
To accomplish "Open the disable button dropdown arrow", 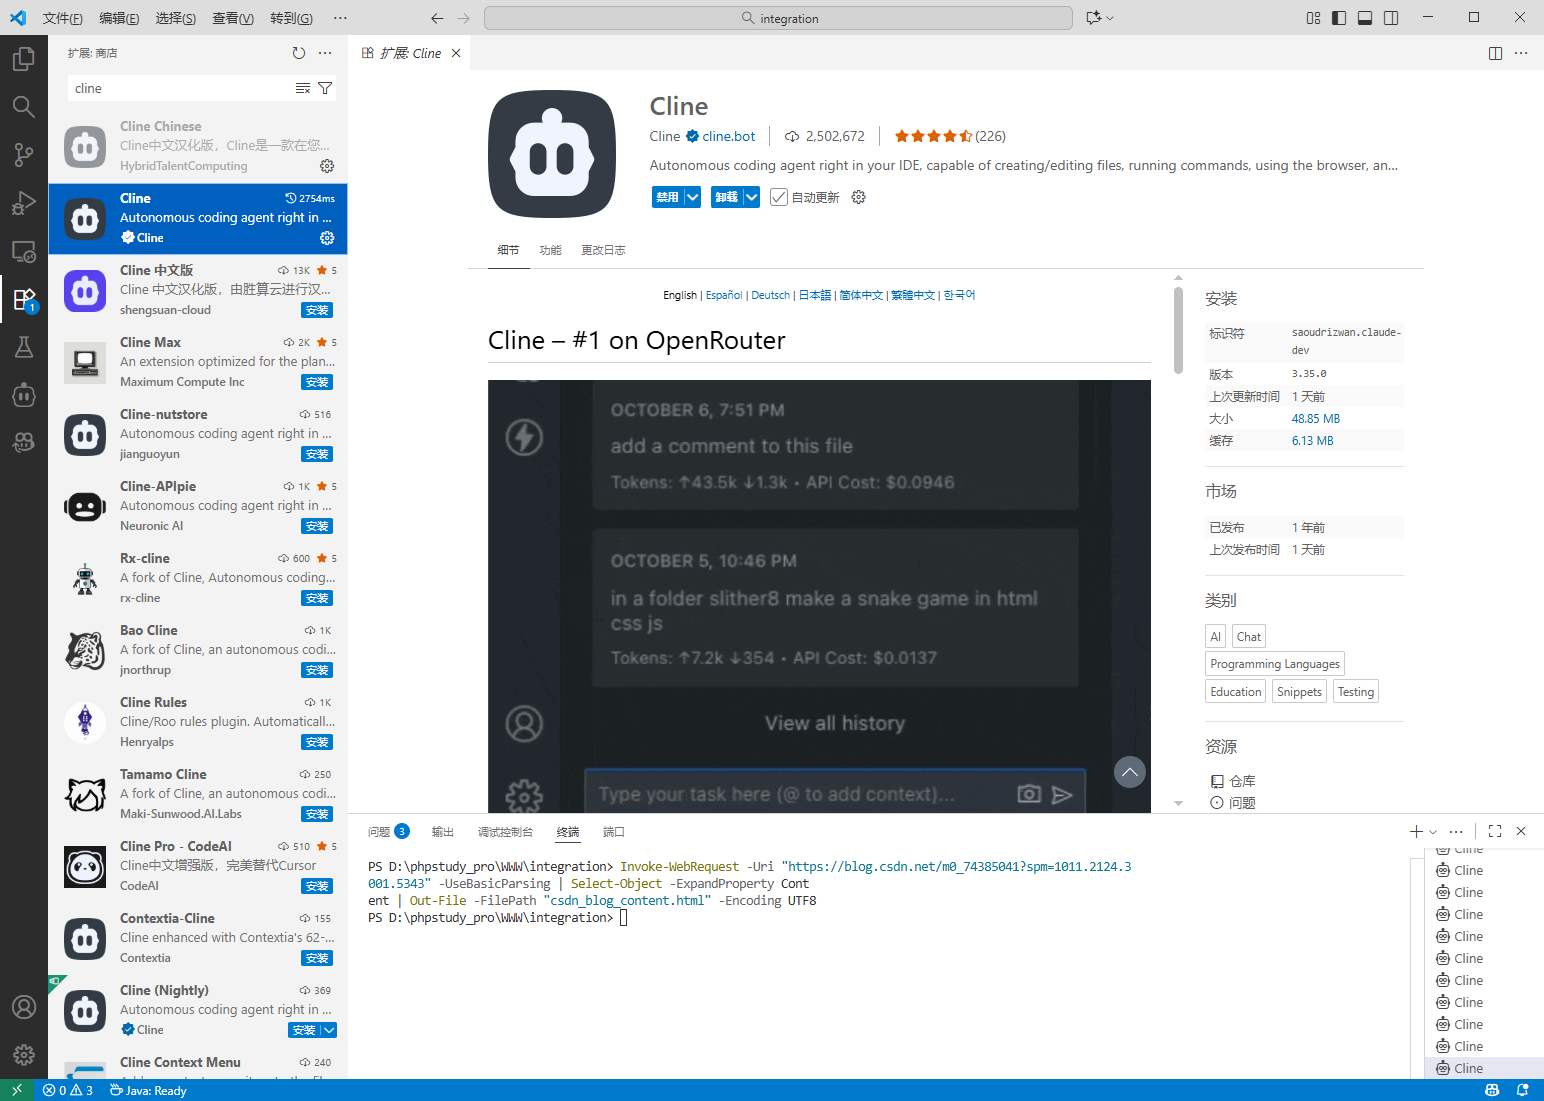I will coord(692,197).
